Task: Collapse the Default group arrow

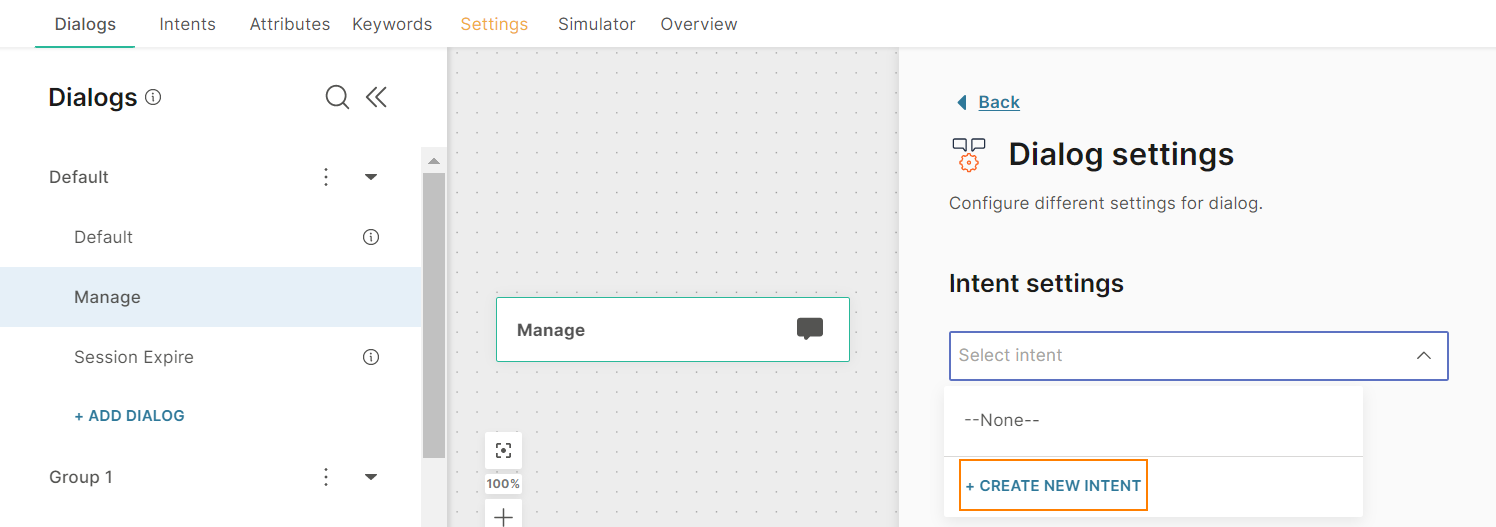Action: 371,177
